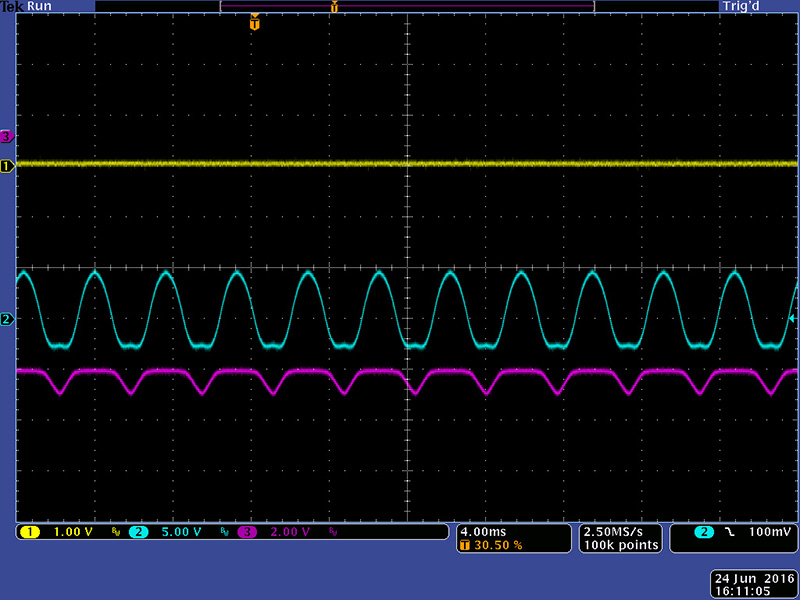Click the channel 1 yellow ground marker

(7, 165)
